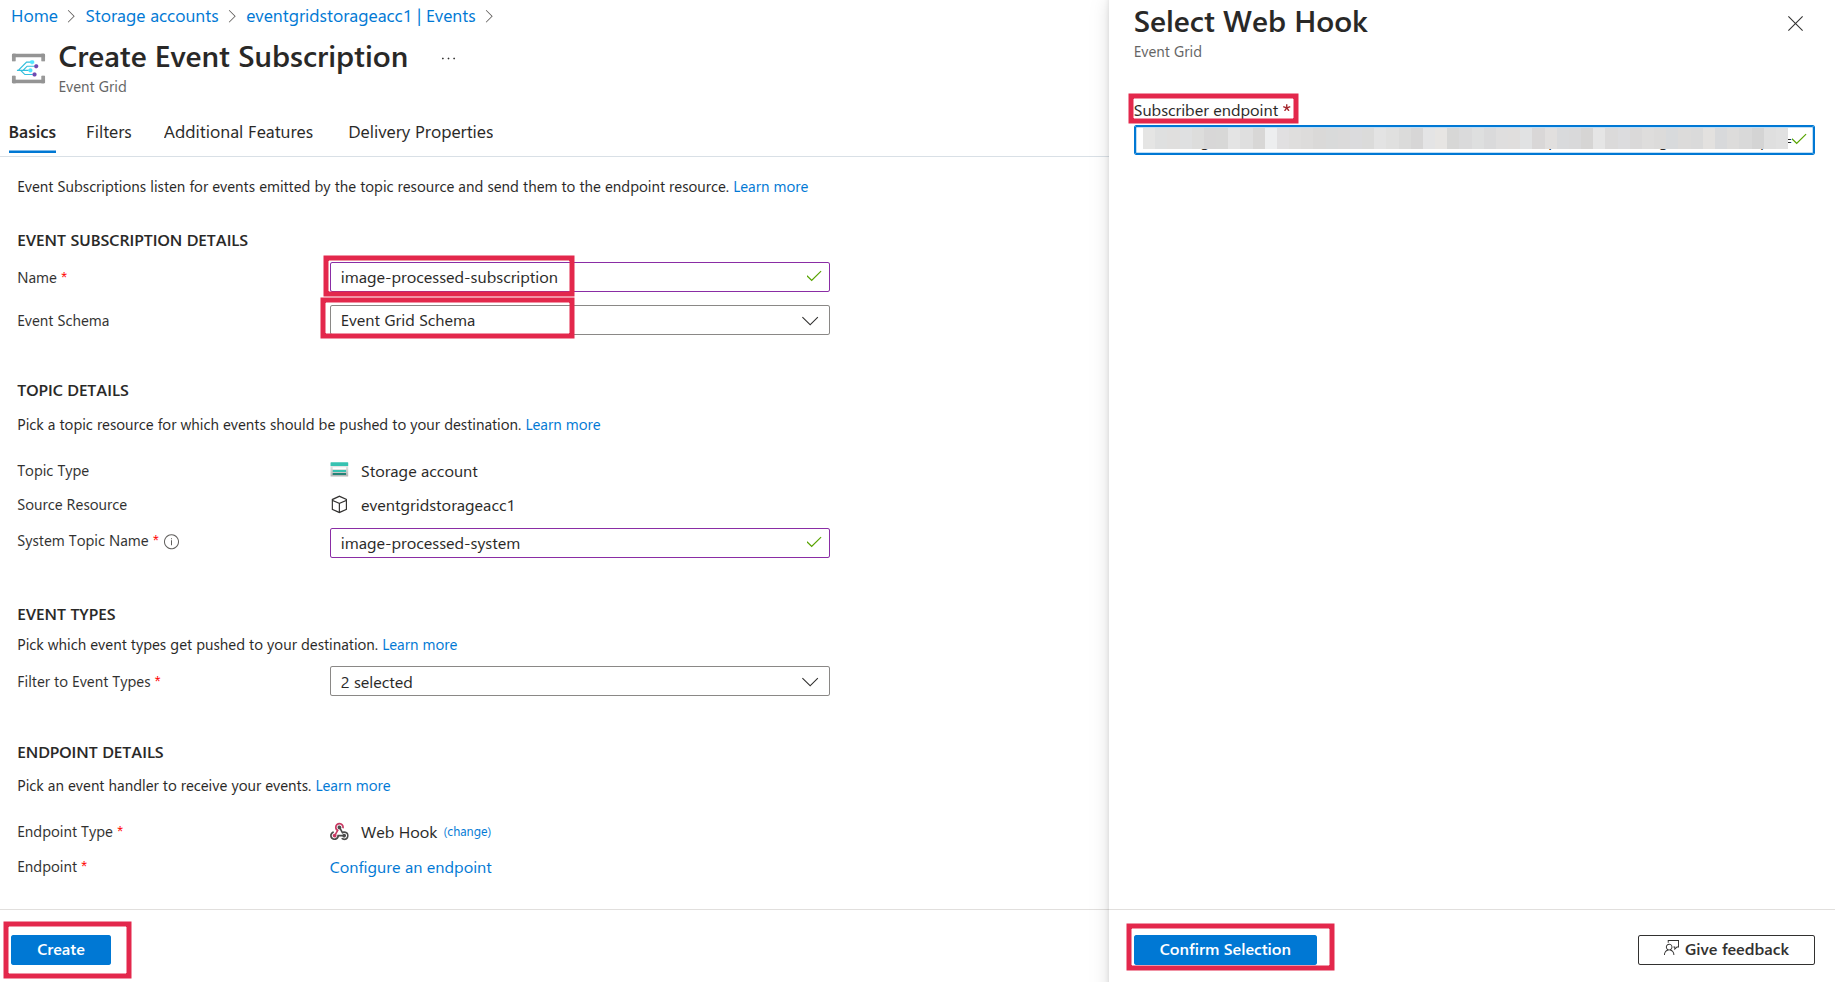The width and height of the screenshot is (1835, 982).
Task: Expand the Event Schema dropdown
Action: pyautogui.click(x=809, y=321)
